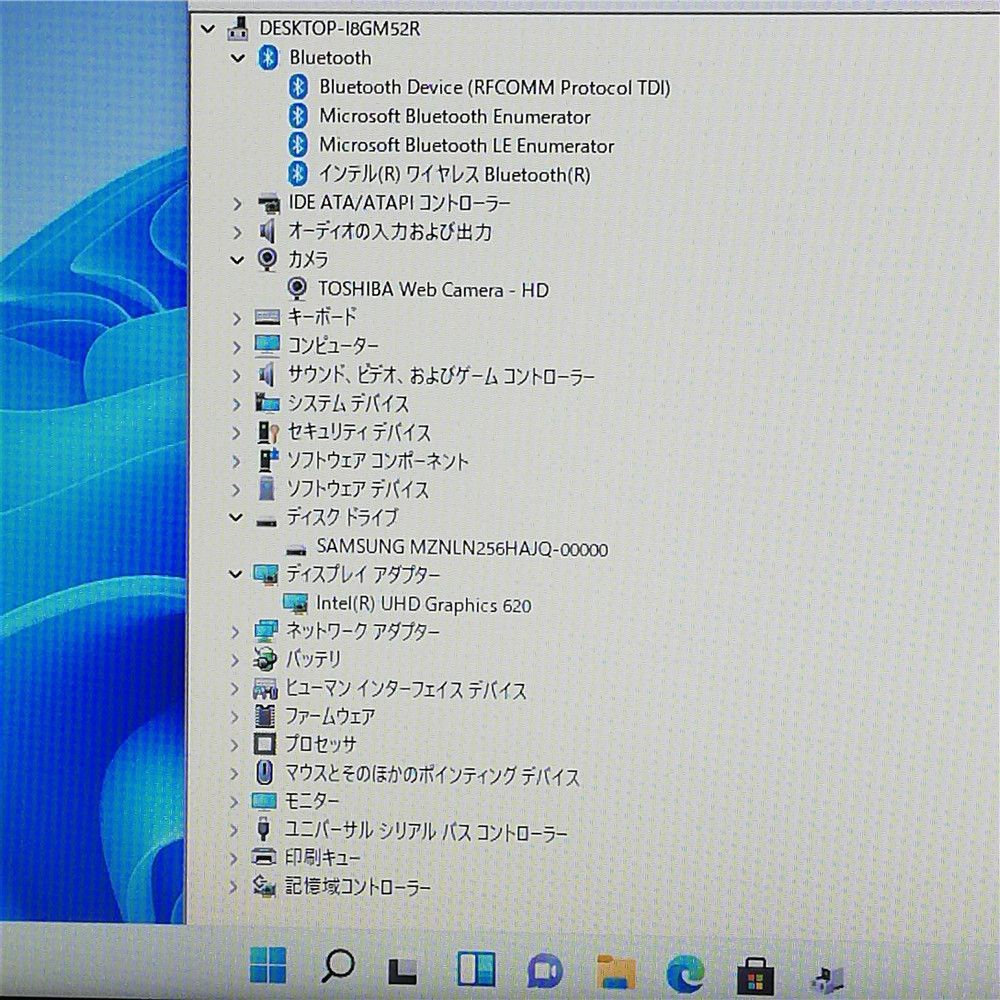Viewport: 1000px width, 1000px height.
Task: Collapse the カメラ category
Action: [237, 260]
